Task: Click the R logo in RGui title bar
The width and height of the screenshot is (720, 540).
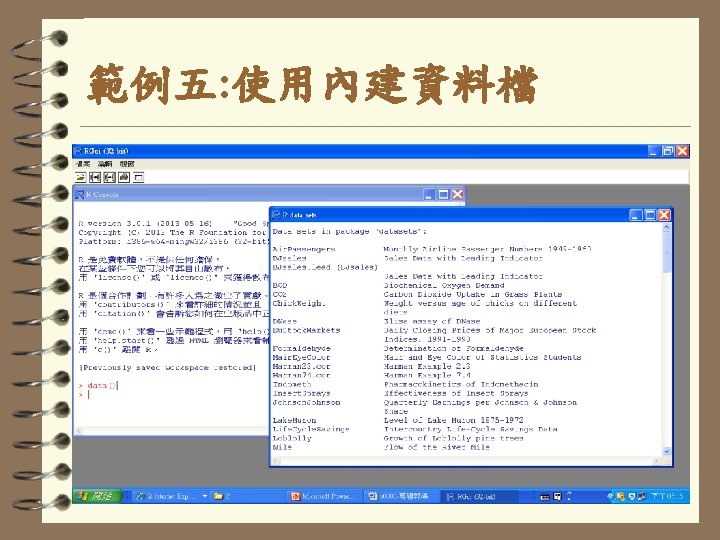Action: coord(78,151)
